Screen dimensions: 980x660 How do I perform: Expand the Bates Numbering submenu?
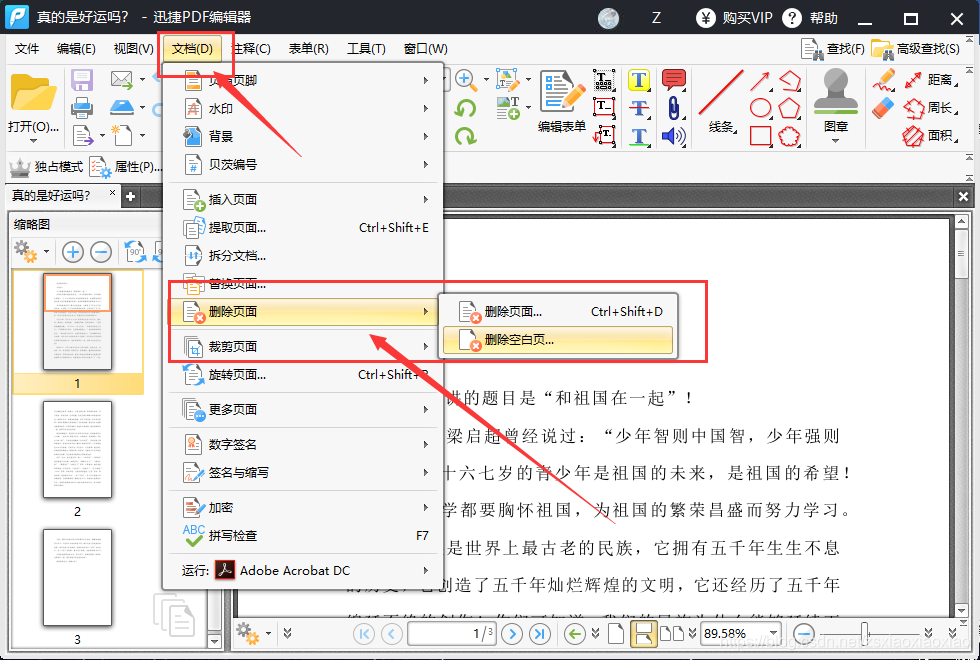pos(302,164)
